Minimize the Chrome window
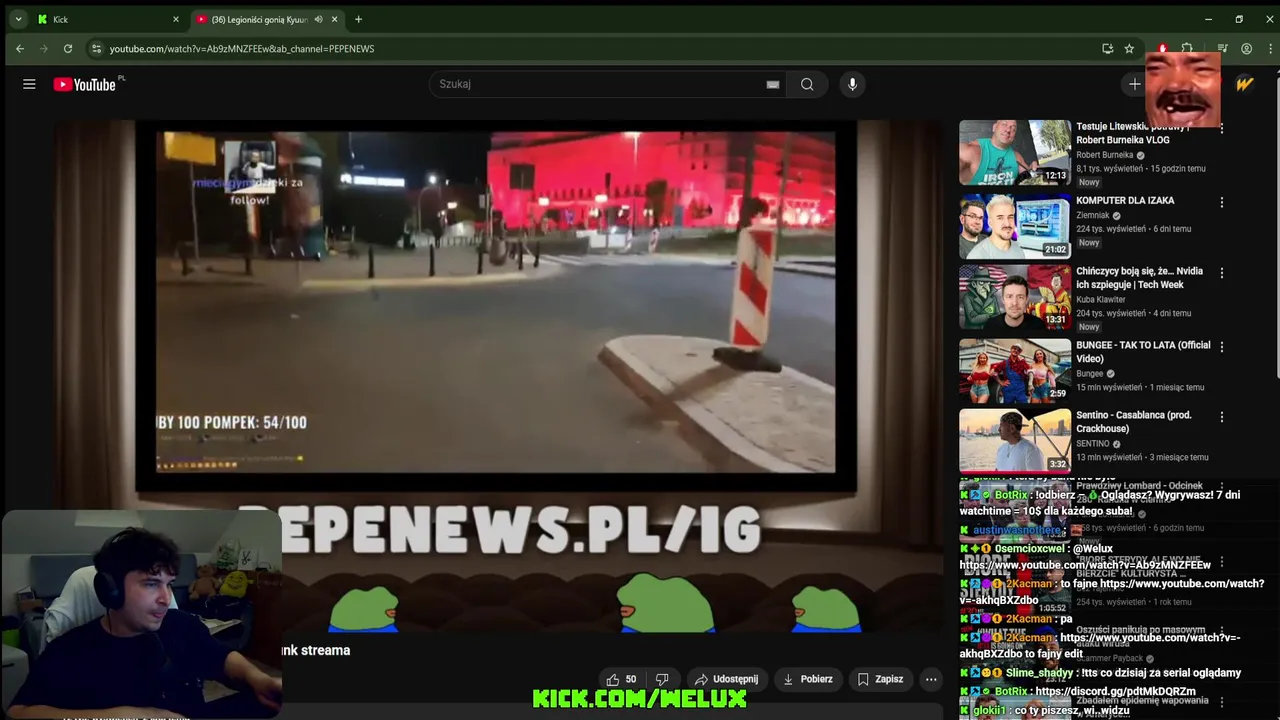This screenshot has height=720, width=1280. click(x=1208, y=19)
